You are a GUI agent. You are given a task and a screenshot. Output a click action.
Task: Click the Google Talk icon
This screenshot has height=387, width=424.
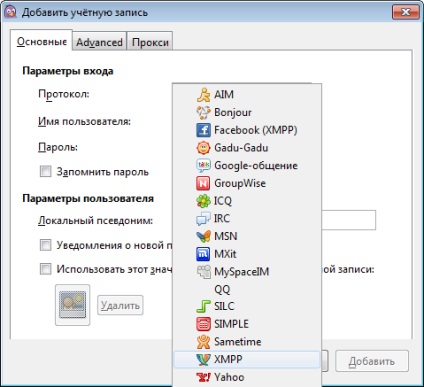[203, 165]
